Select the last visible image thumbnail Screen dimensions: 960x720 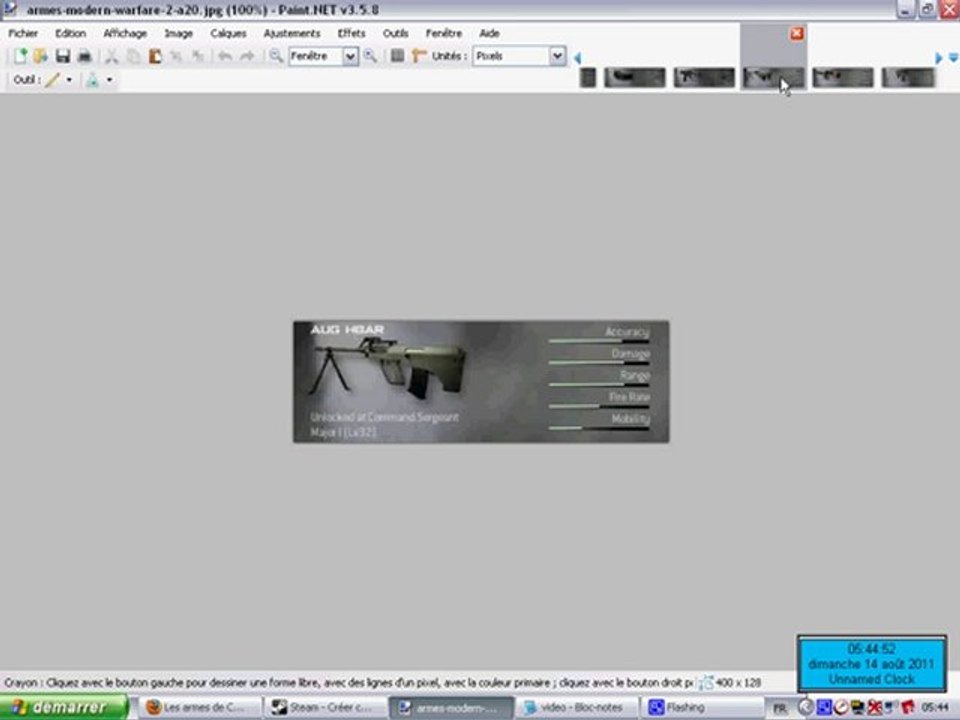click(908, 77)
